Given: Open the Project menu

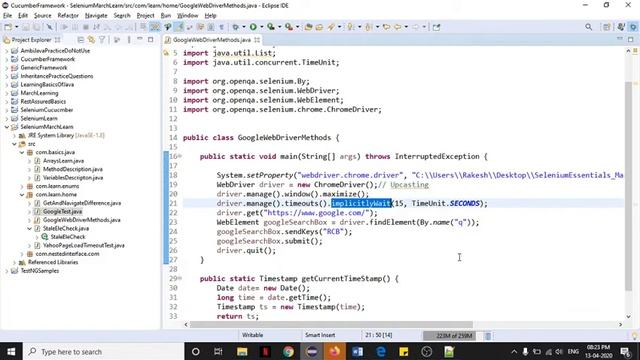Looking at the screenshot, I should point(145,16).
